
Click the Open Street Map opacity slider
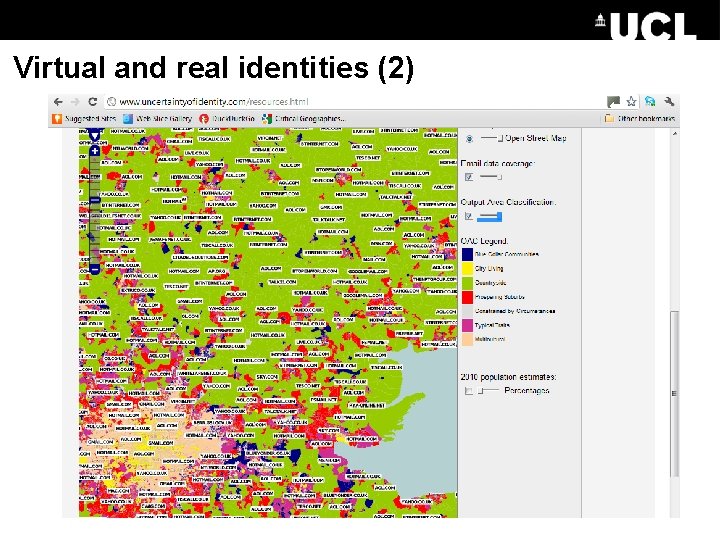[492, 138]
